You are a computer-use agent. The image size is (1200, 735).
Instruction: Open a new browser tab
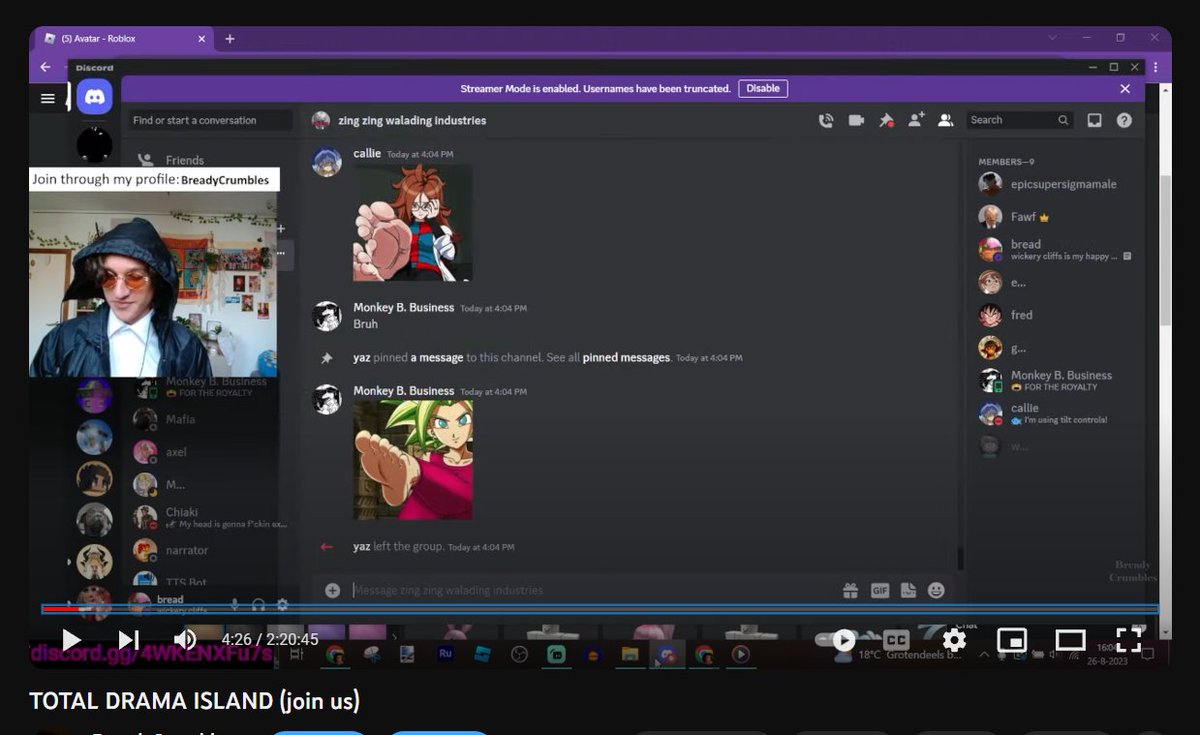pyautogui.click(x=229, y=38)
